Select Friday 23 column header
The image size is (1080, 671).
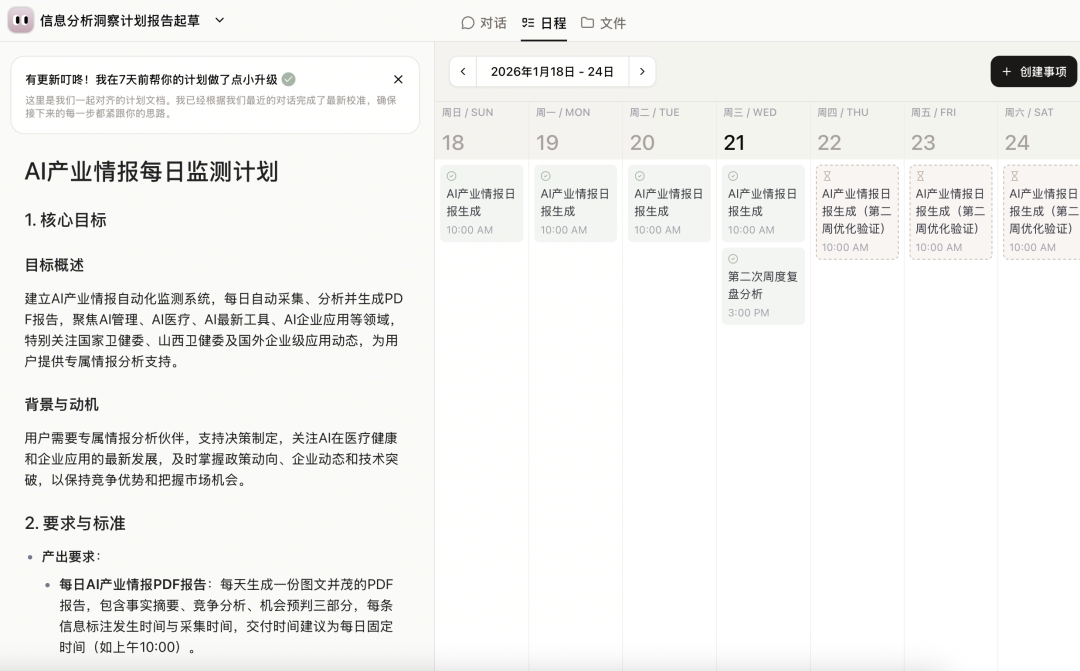click(x=951, y=130)
